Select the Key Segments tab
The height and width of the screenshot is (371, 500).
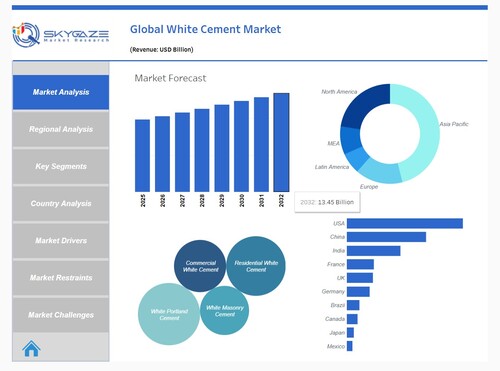[x=61, y=166]
